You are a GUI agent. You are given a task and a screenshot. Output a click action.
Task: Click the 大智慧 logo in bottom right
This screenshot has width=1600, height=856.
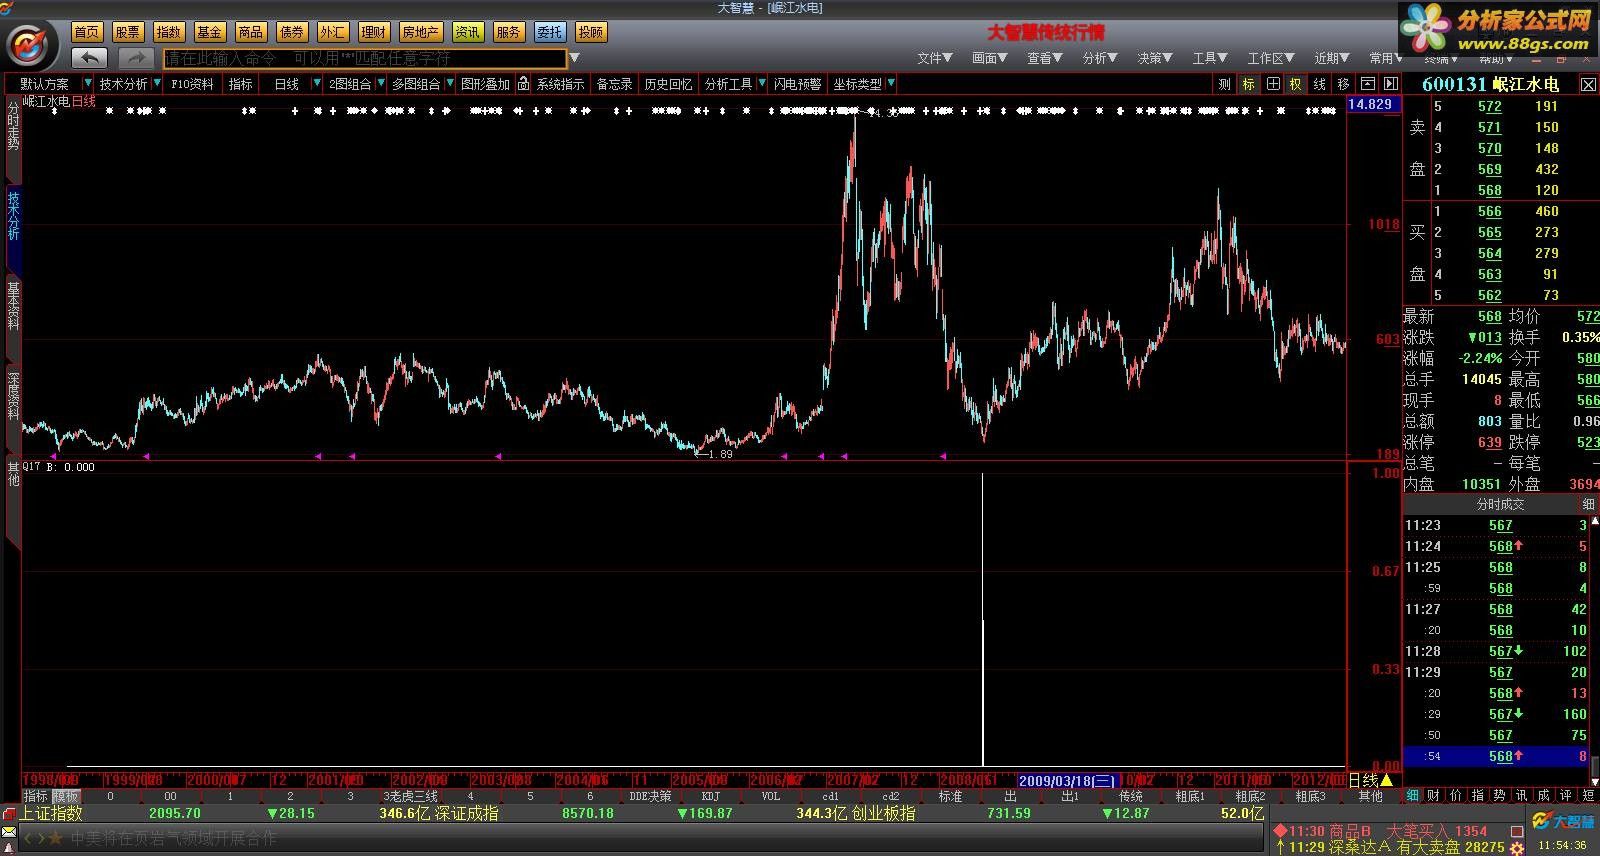(x=1564, y=821)
